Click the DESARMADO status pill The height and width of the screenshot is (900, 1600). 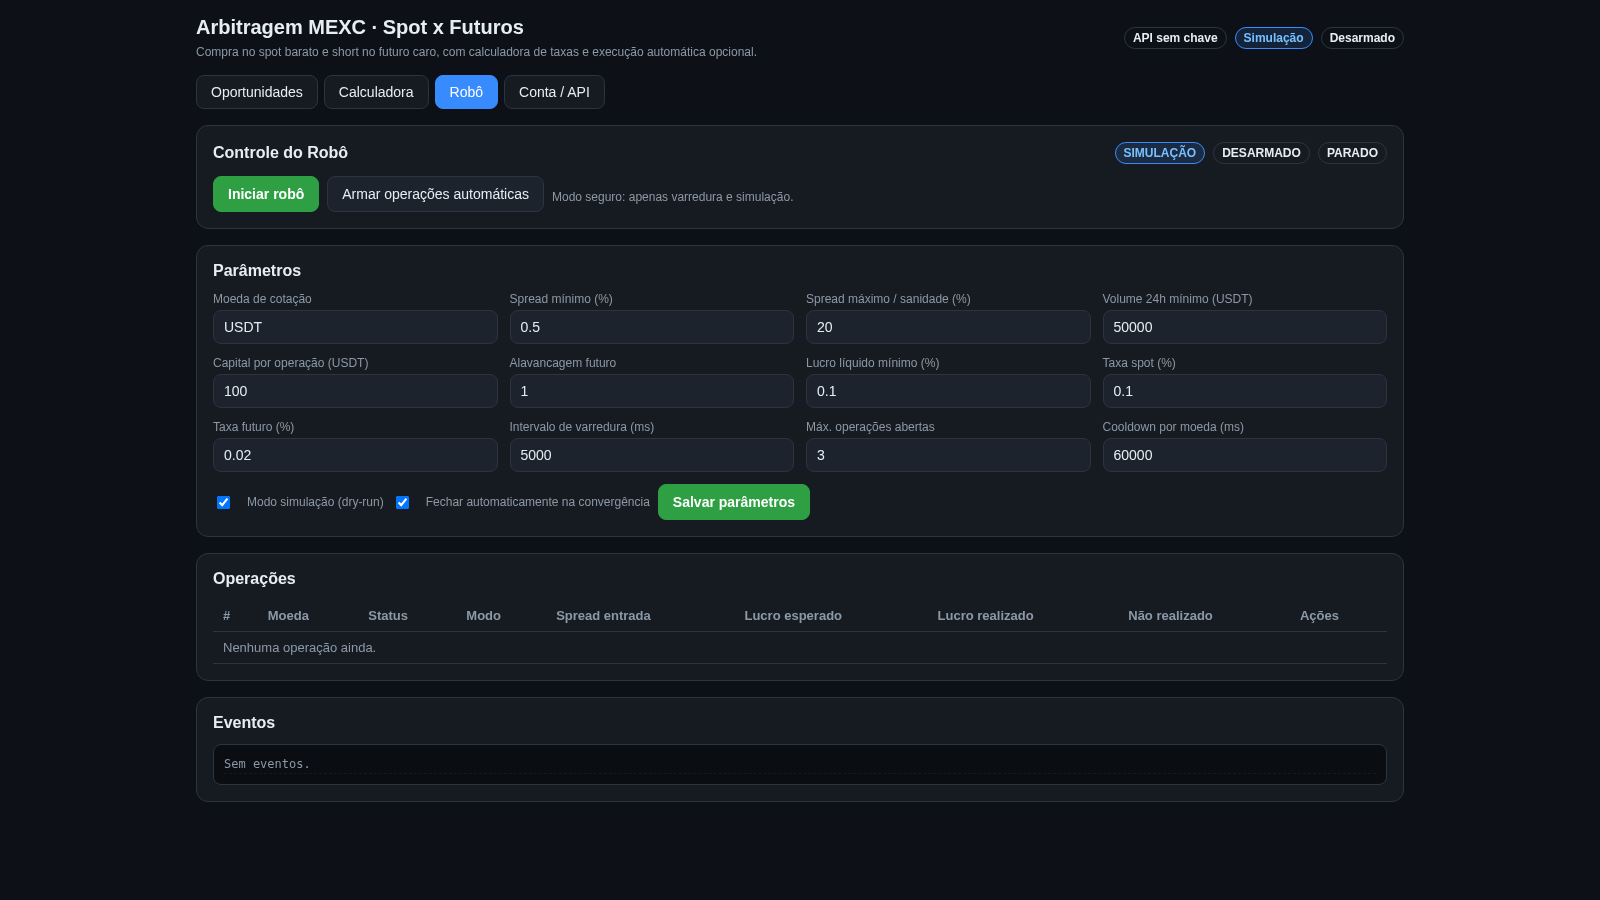[x=1261, y=153]
